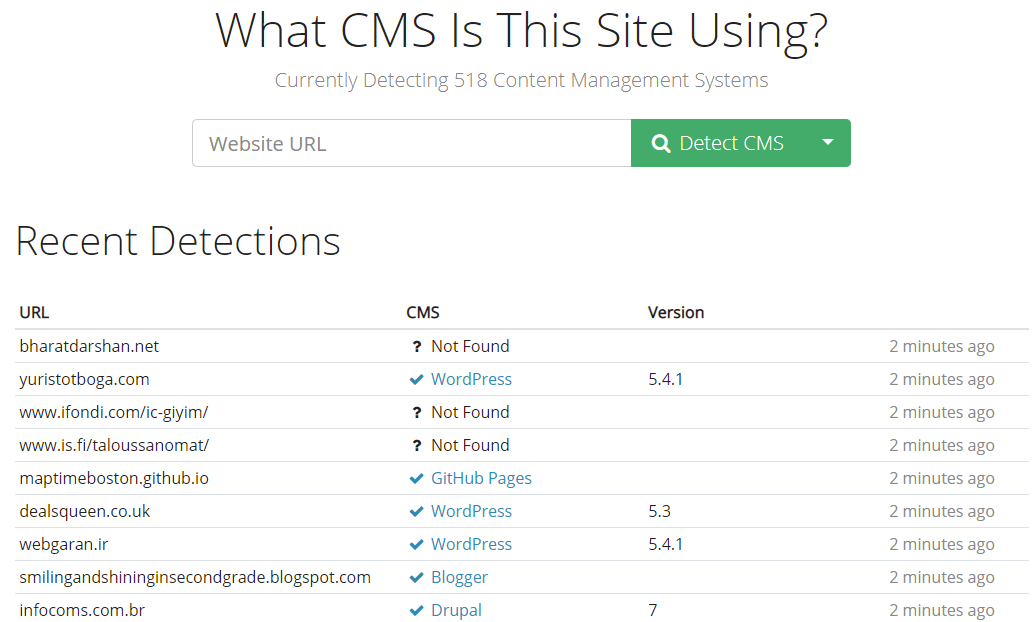Open the Blogger link
This screenshot has height=622, width=1033.
coord(459,577)
